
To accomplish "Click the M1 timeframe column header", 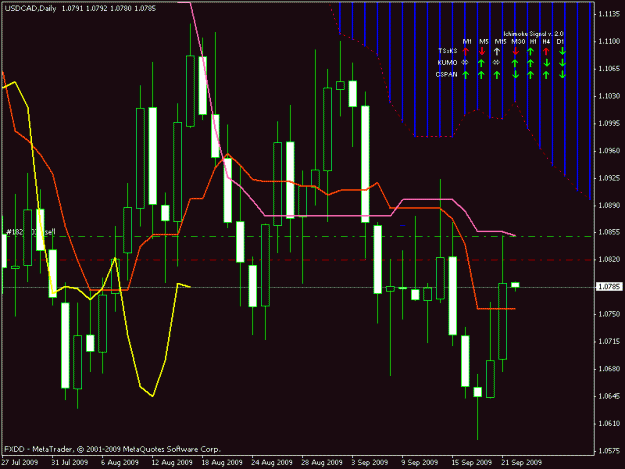I will pyautogui.click(x=467, y=41).
